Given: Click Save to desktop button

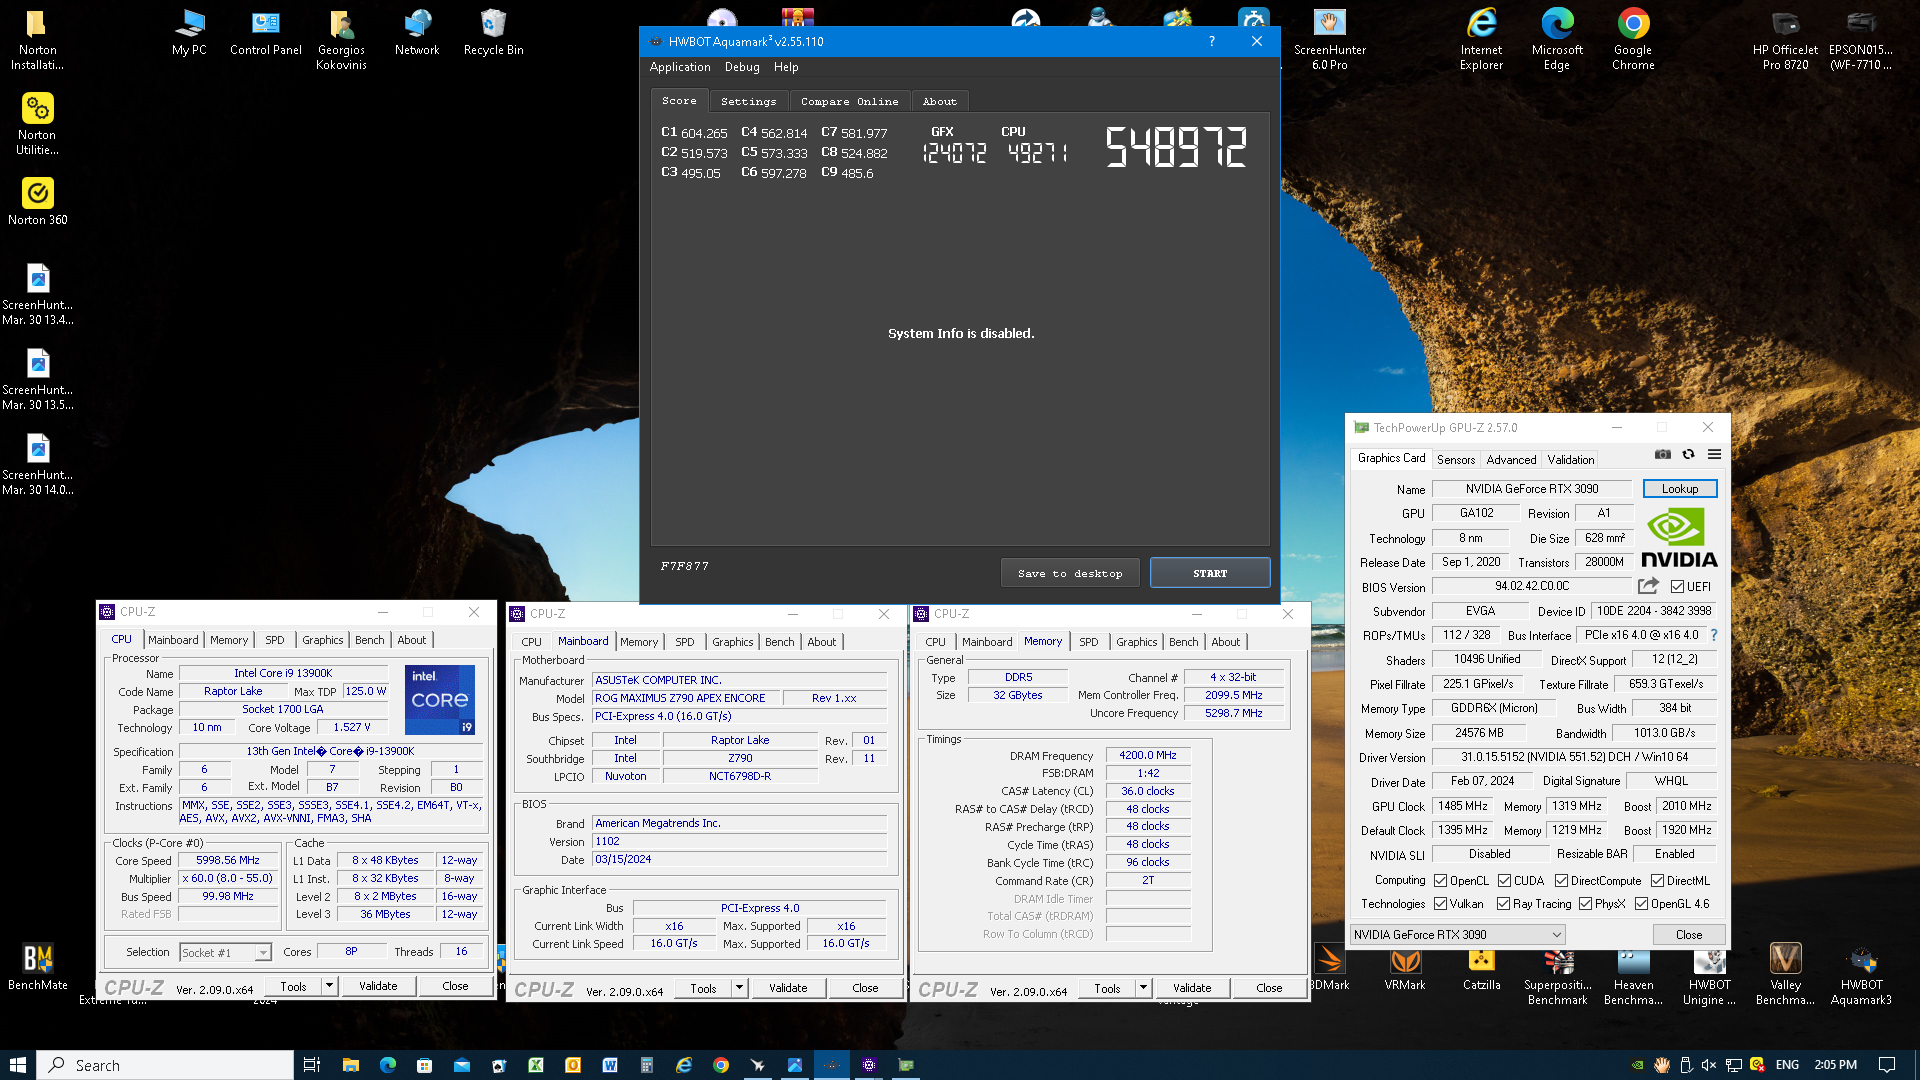Looking at the screenshot, I should (x=1070, y=573).
